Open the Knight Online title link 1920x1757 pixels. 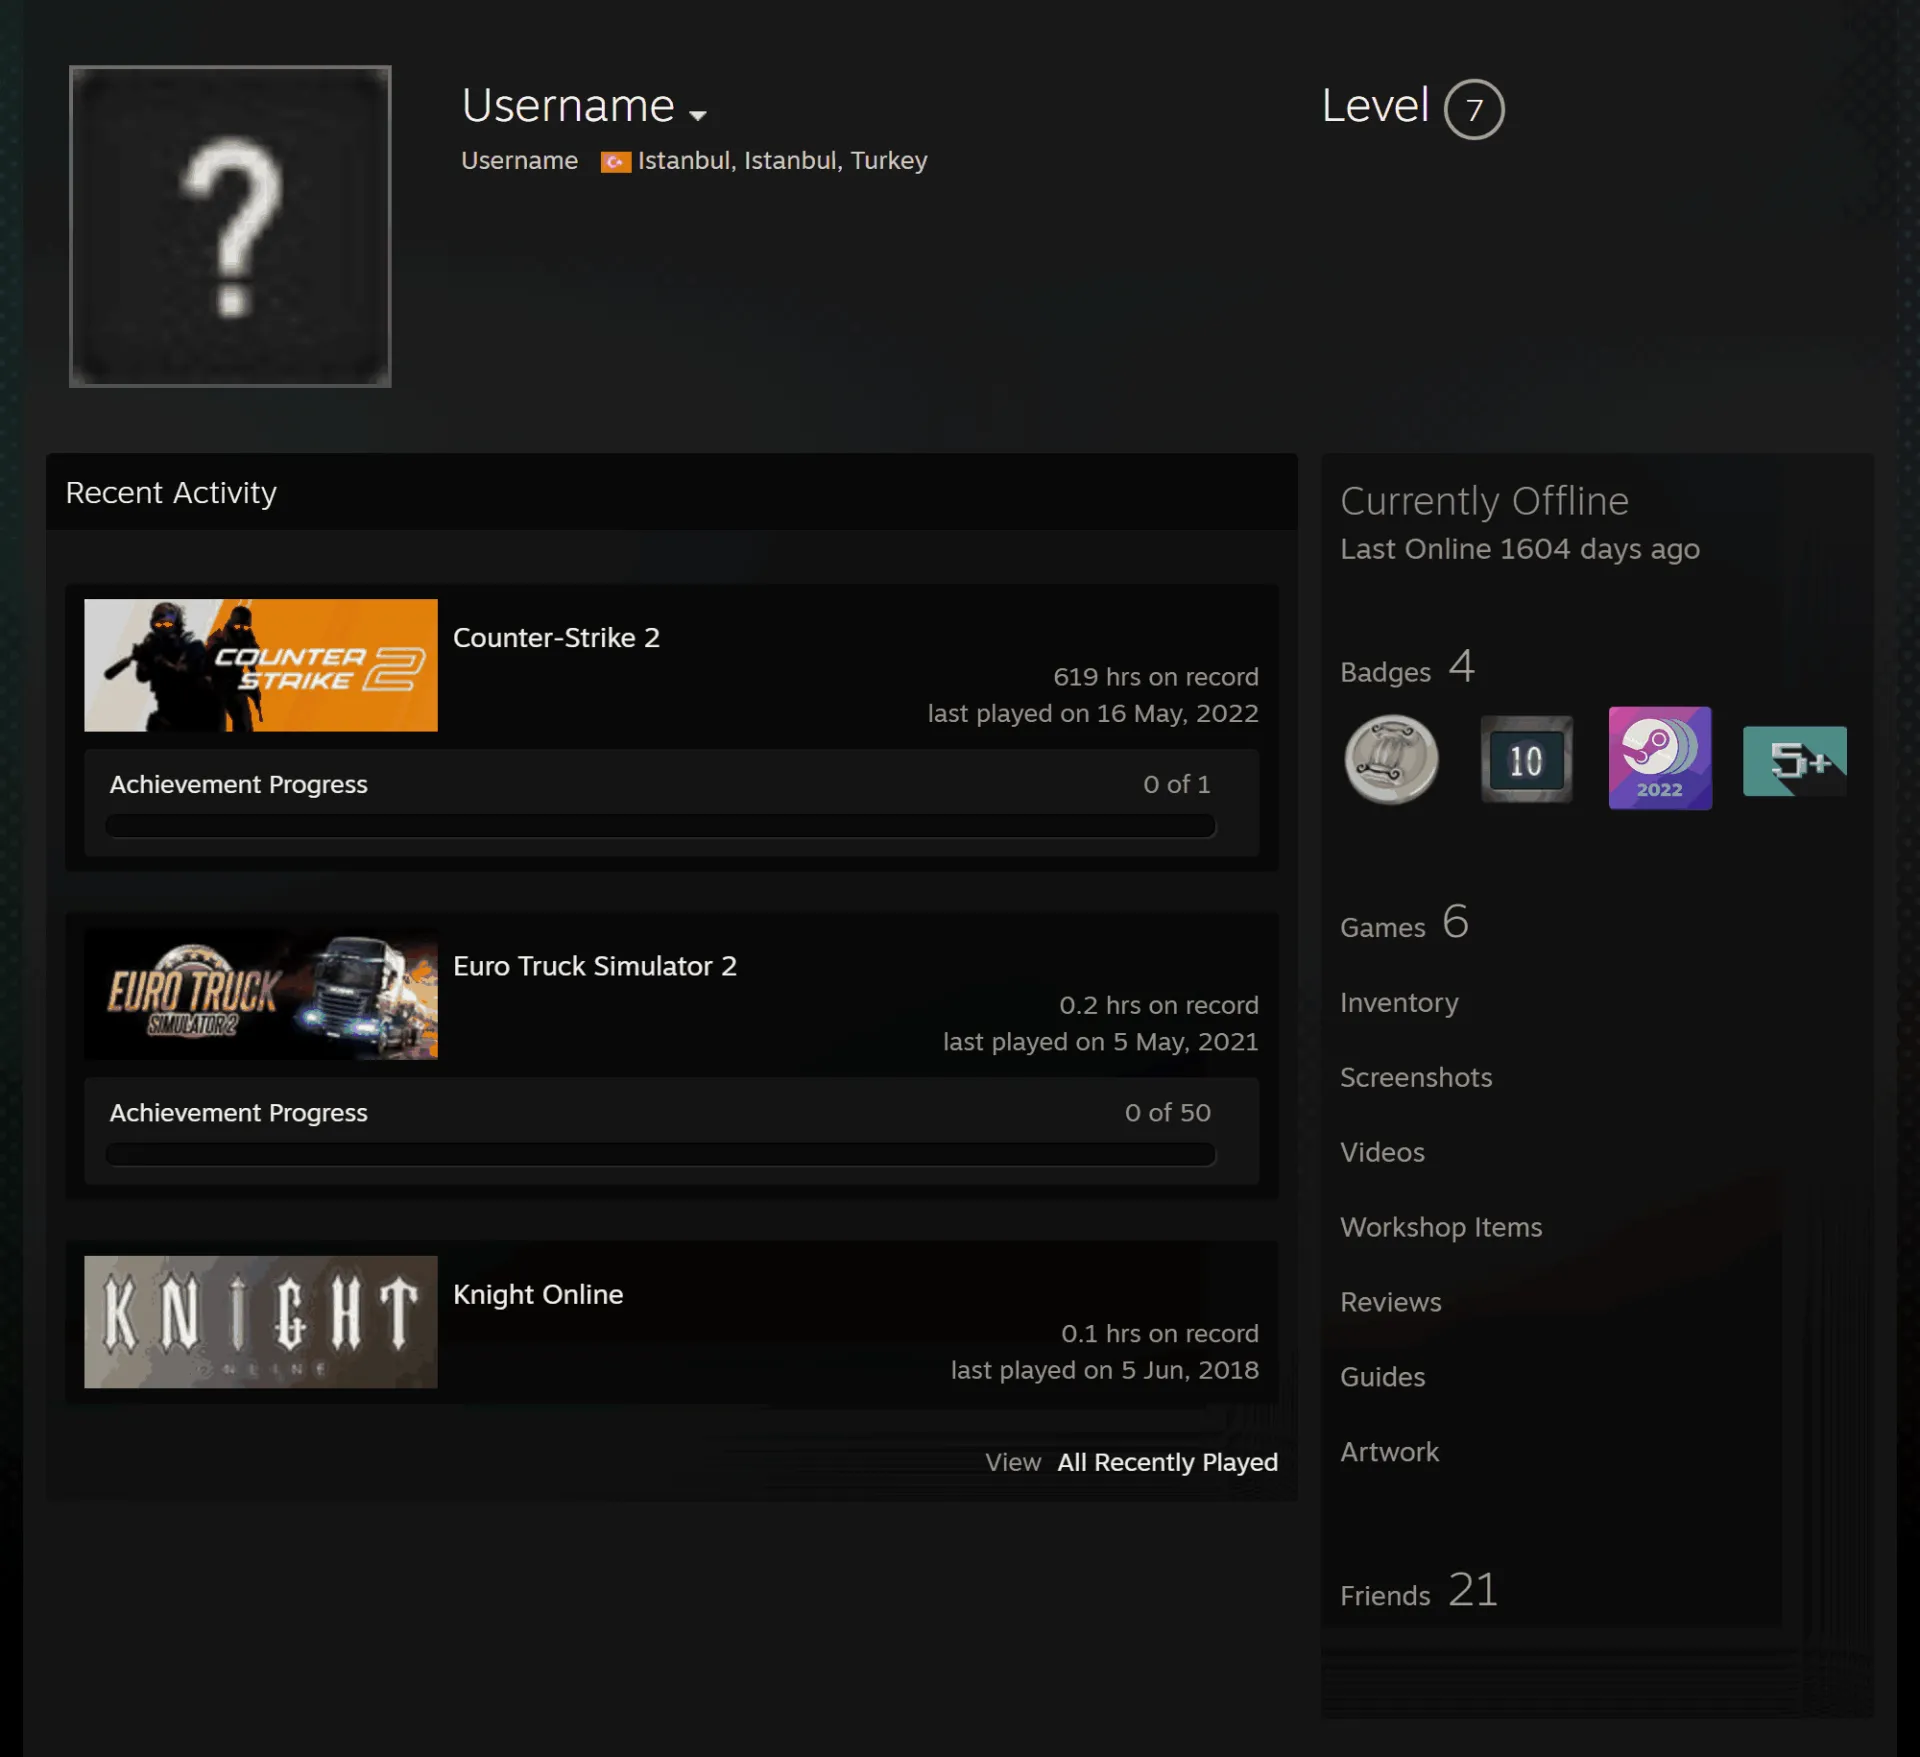point(538,1294)
